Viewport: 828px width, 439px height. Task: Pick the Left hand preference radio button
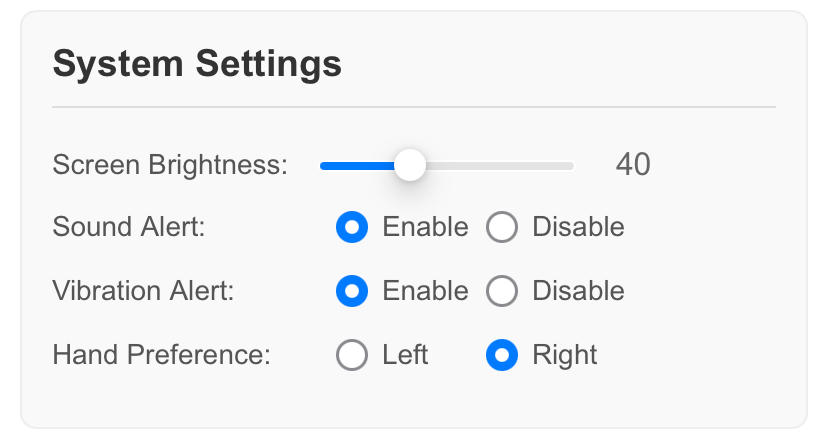[x=352, y=355]
